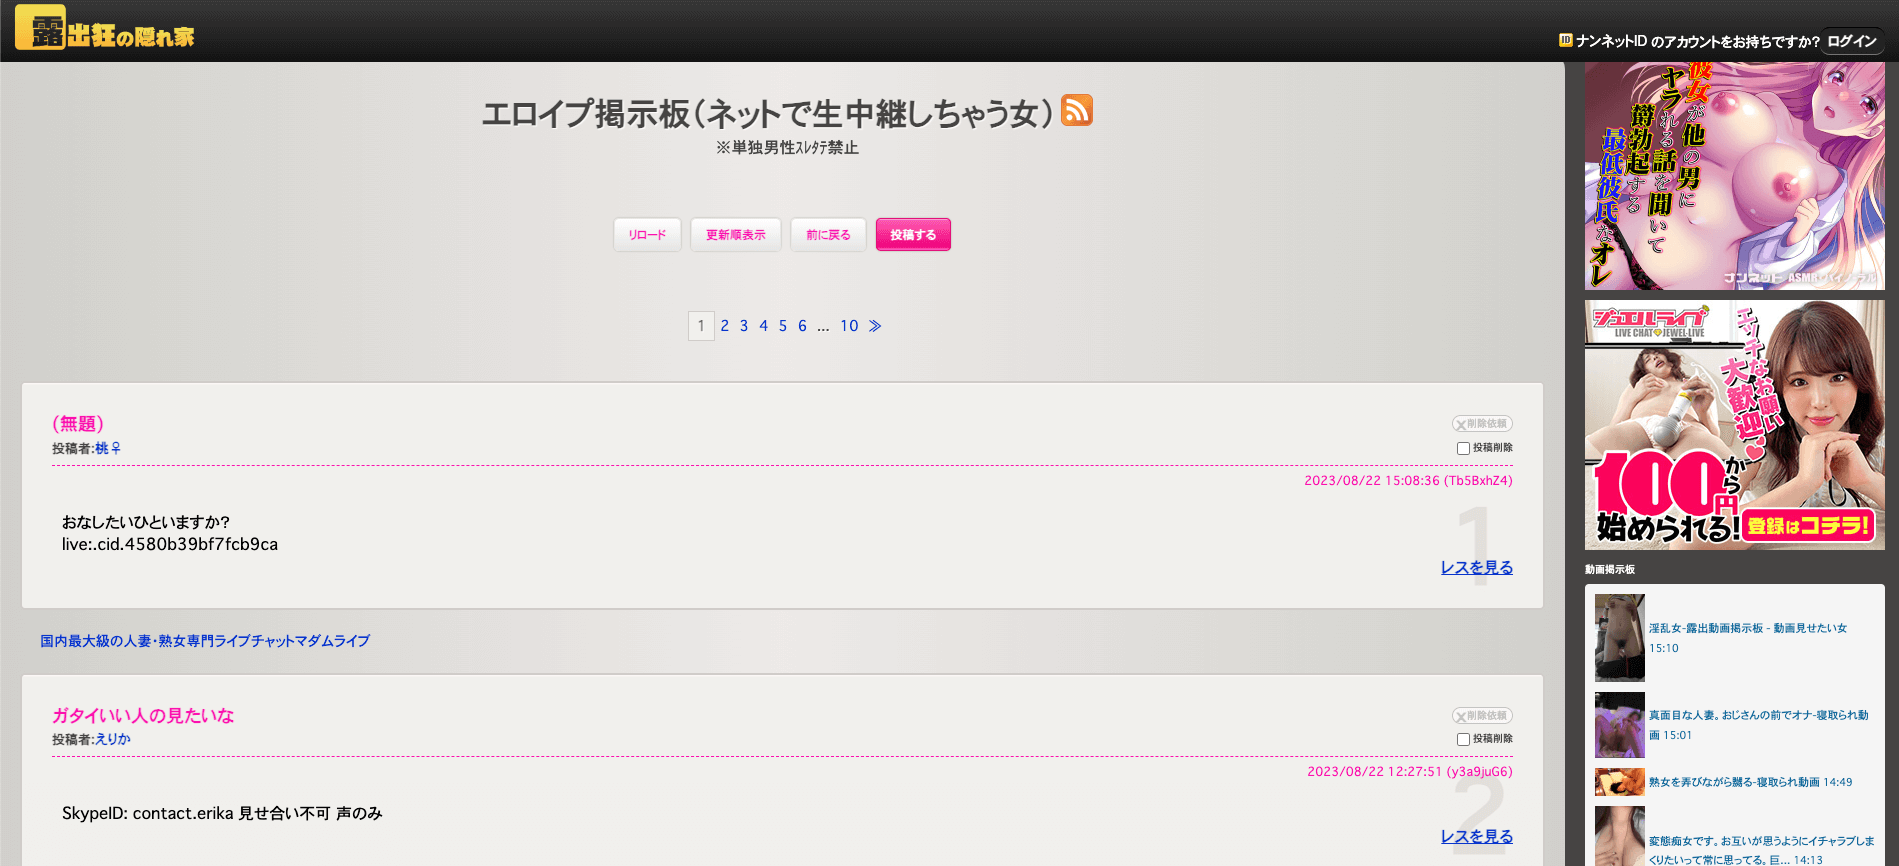Open sidebar video thumbnail for the 14:13 entry

coord(1620,836)
